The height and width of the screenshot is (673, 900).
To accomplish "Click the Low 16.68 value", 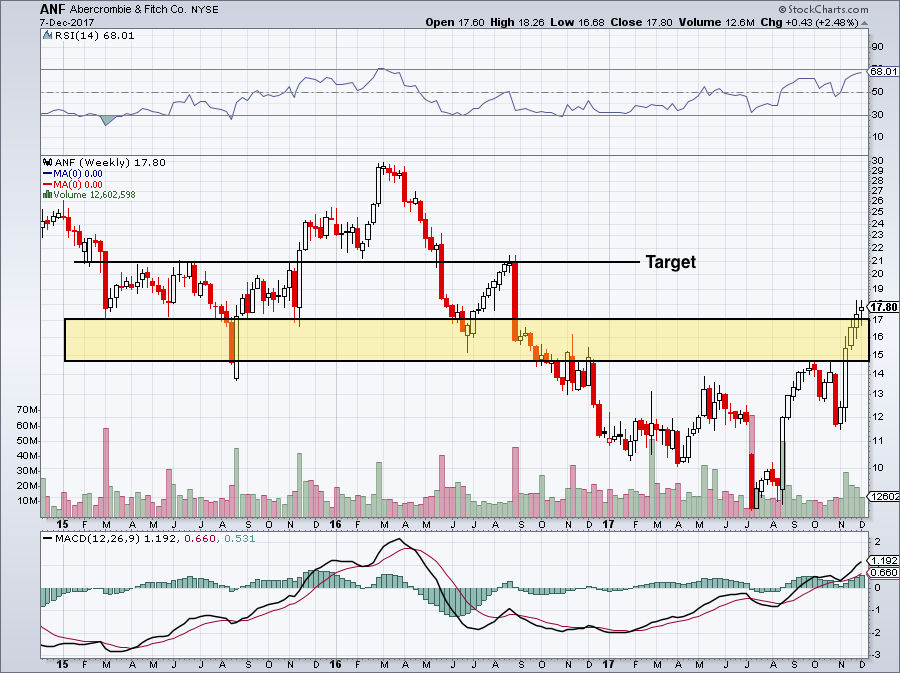I will pyautogui.click(x=577, y=22).
